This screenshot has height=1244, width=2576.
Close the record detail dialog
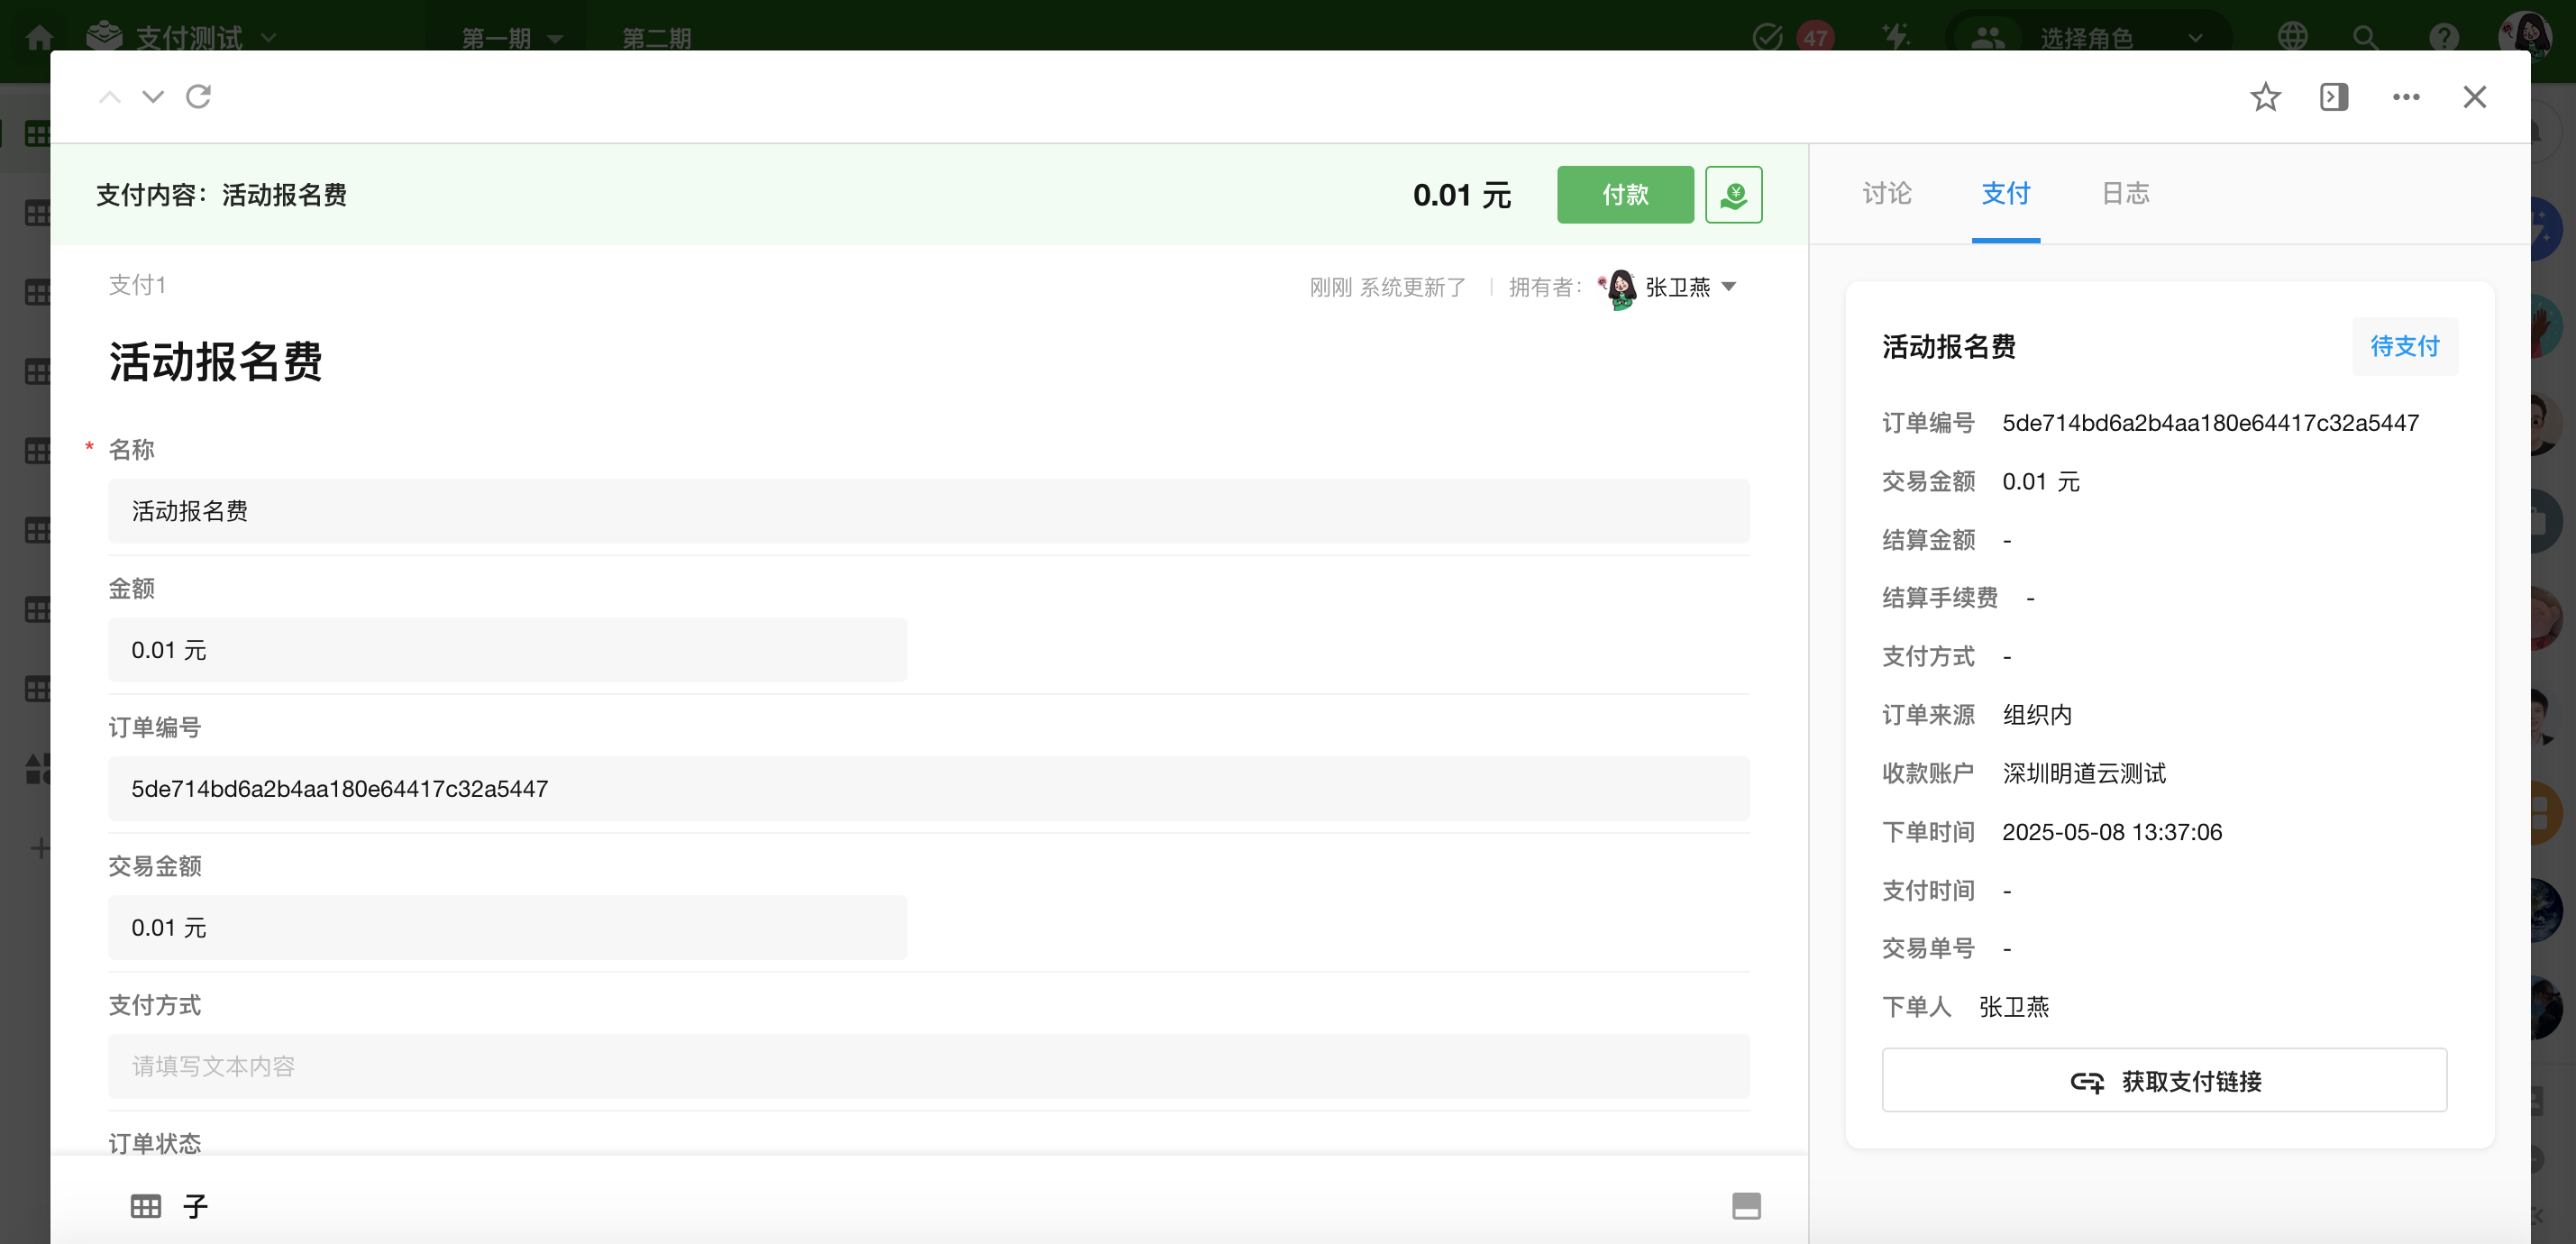click(x=2475, y=97)
